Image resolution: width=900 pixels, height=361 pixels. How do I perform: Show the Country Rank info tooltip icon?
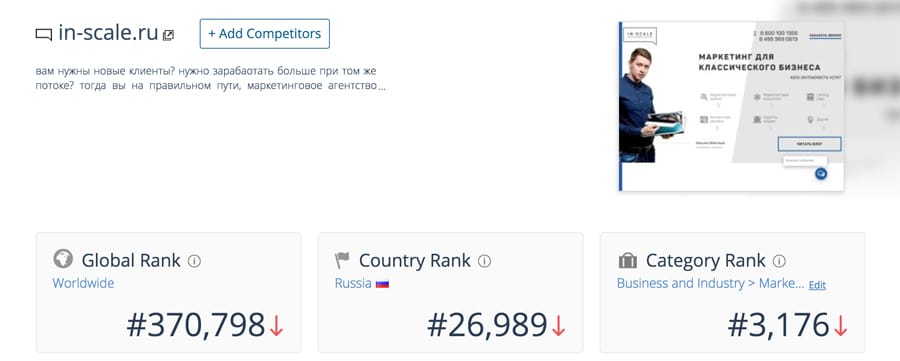(x=484, y=261)
